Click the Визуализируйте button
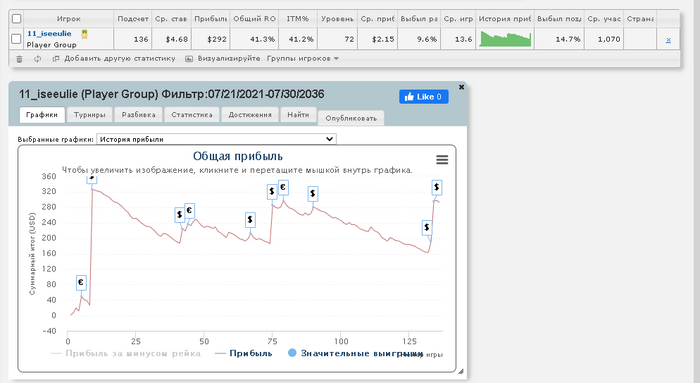The height and width of the screenshot is (383, 700). (229, 58)
